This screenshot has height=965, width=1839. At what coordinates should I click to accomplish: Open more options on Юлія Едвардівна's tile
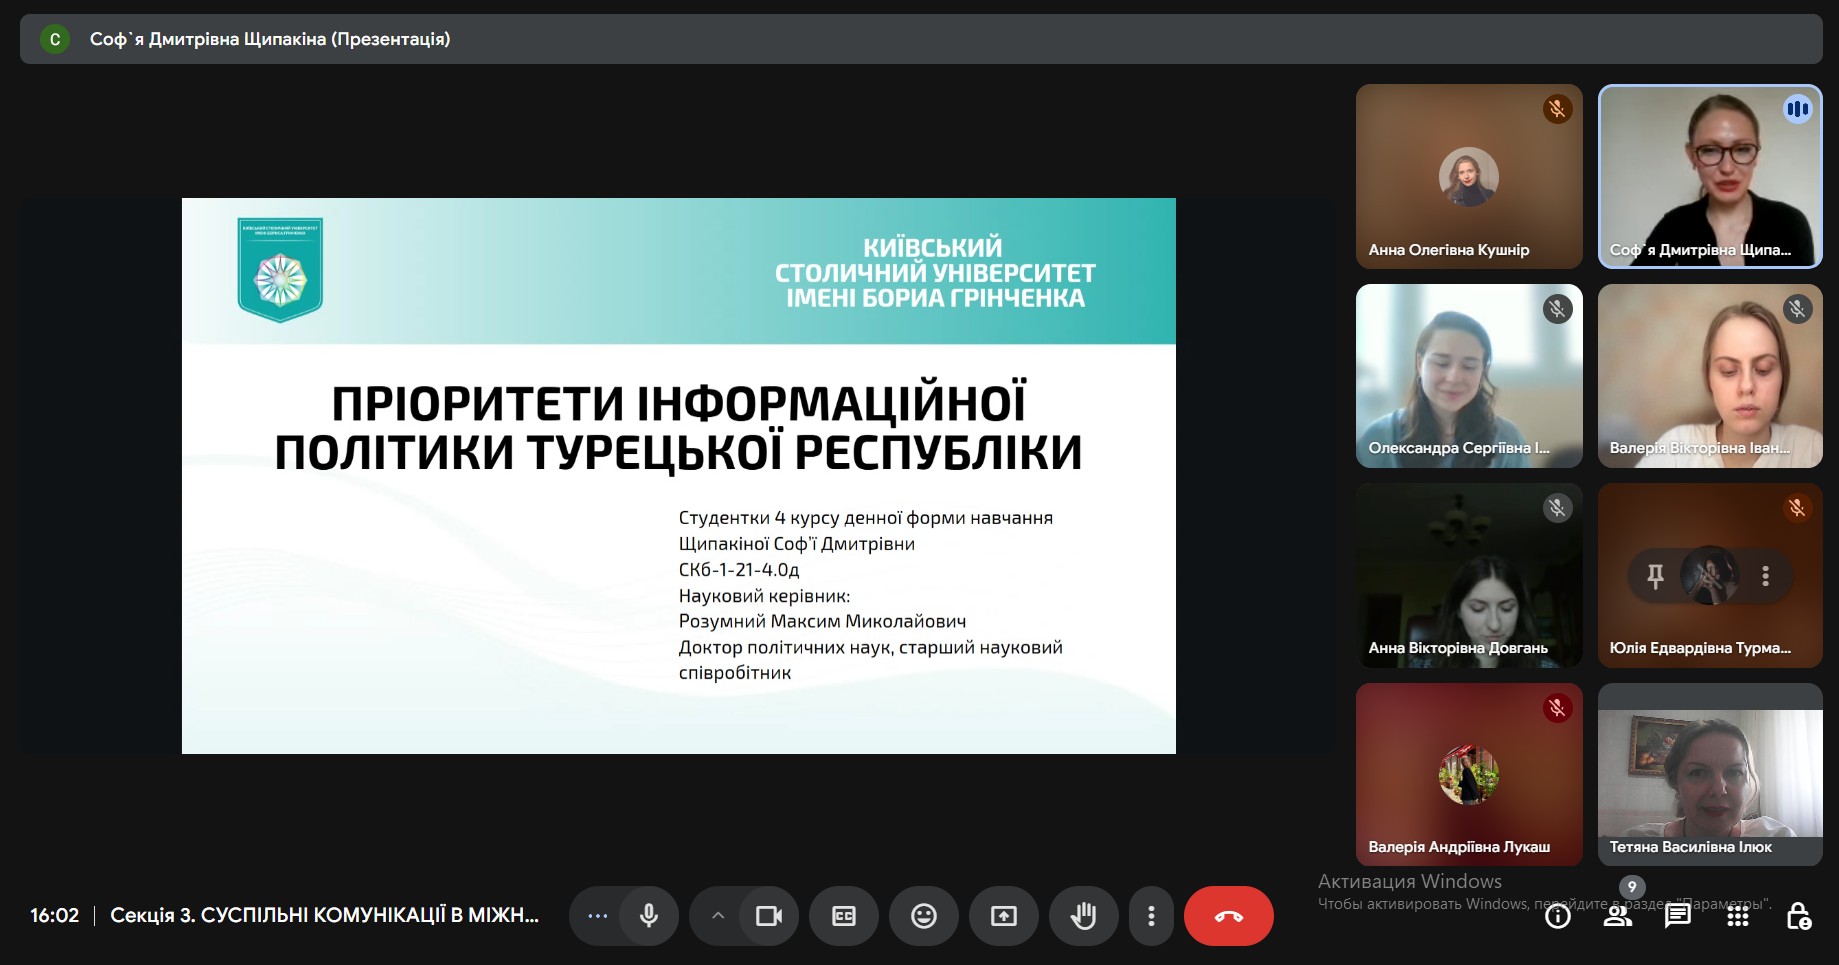pos(1765,576)
